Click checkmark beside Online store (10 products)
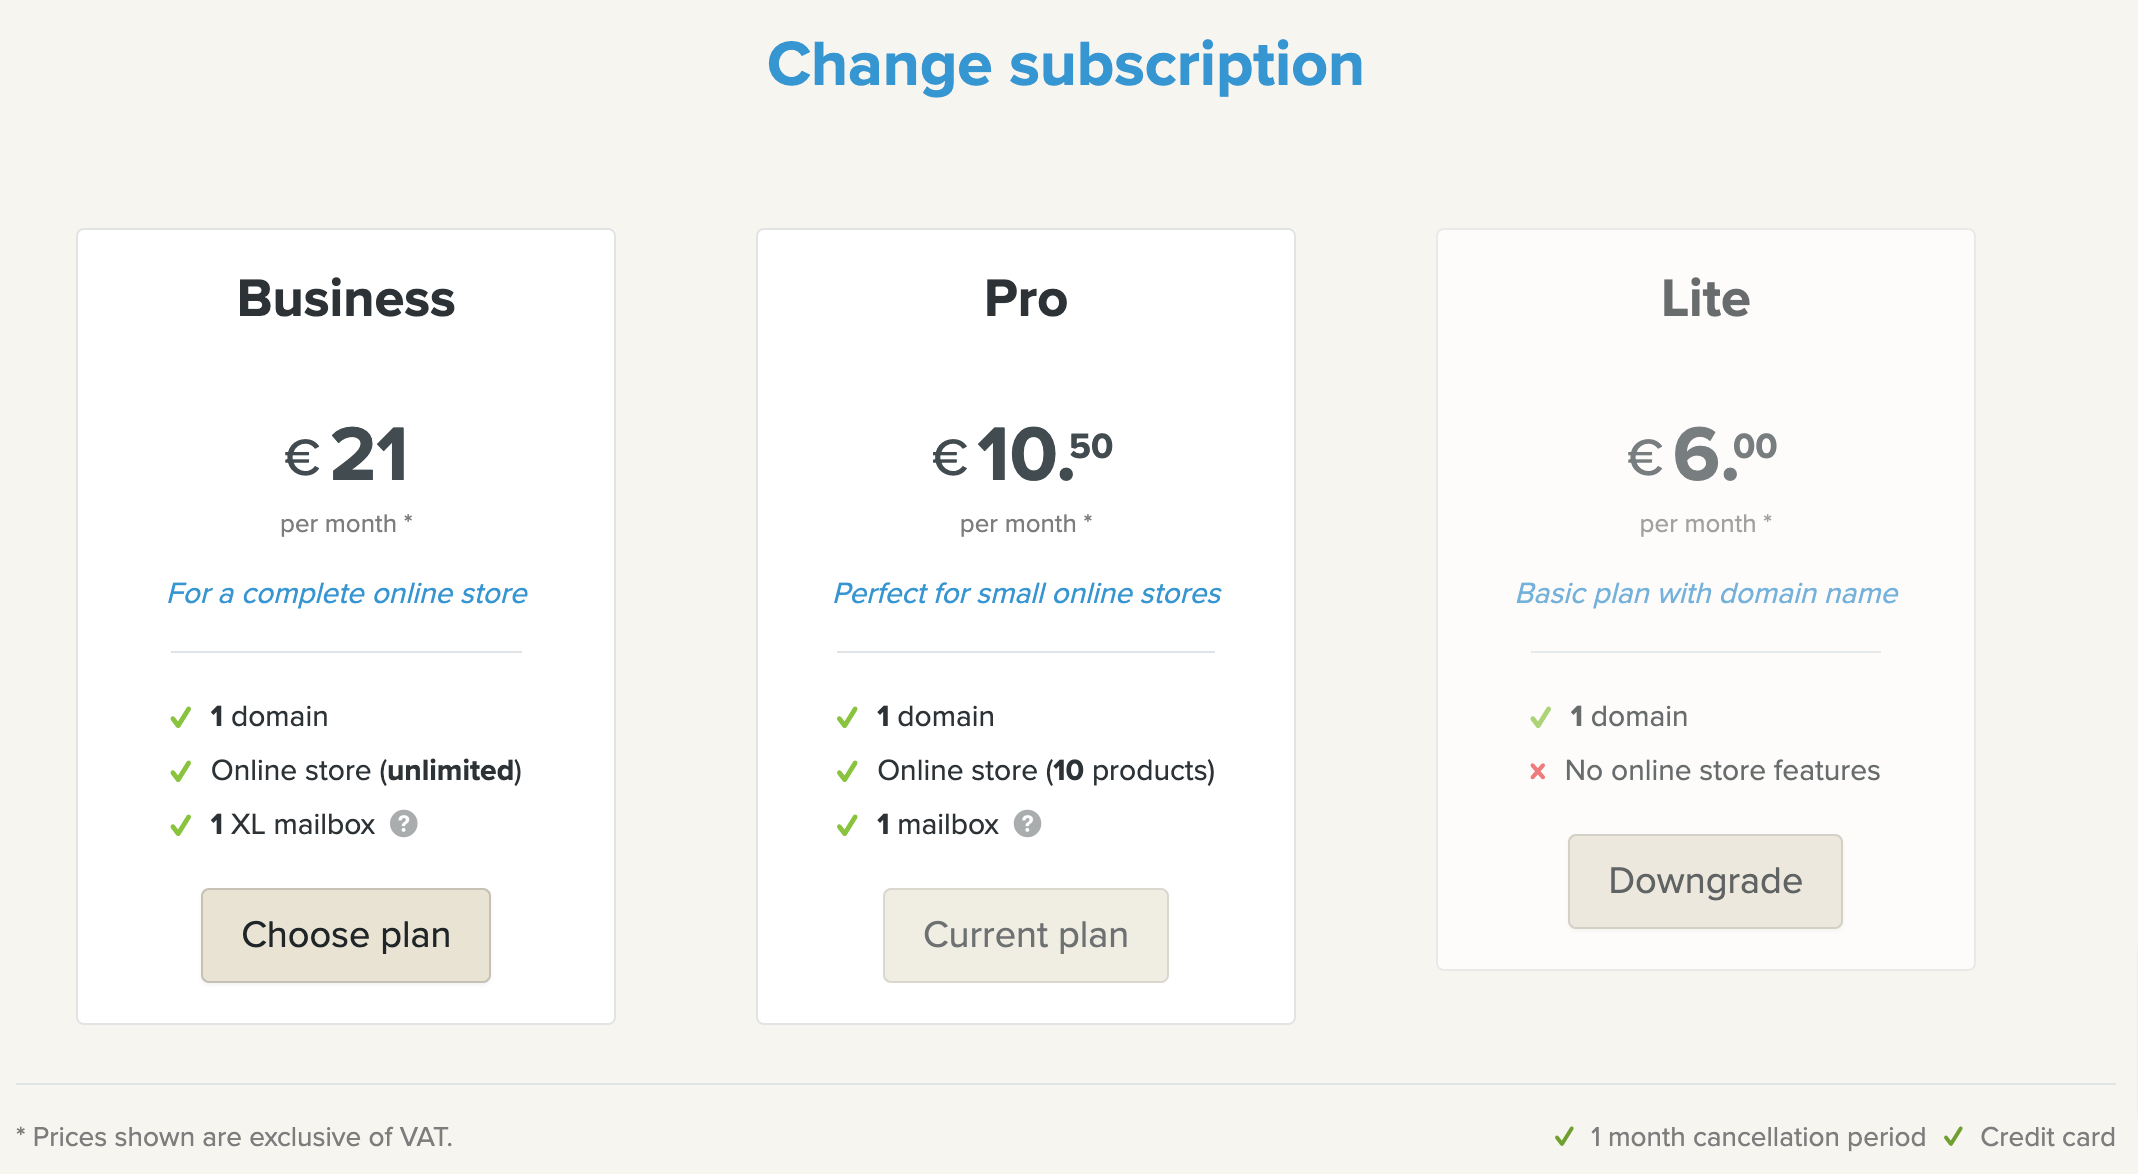The width and height of the screenshot is (2138, 1174). [847, 771]
